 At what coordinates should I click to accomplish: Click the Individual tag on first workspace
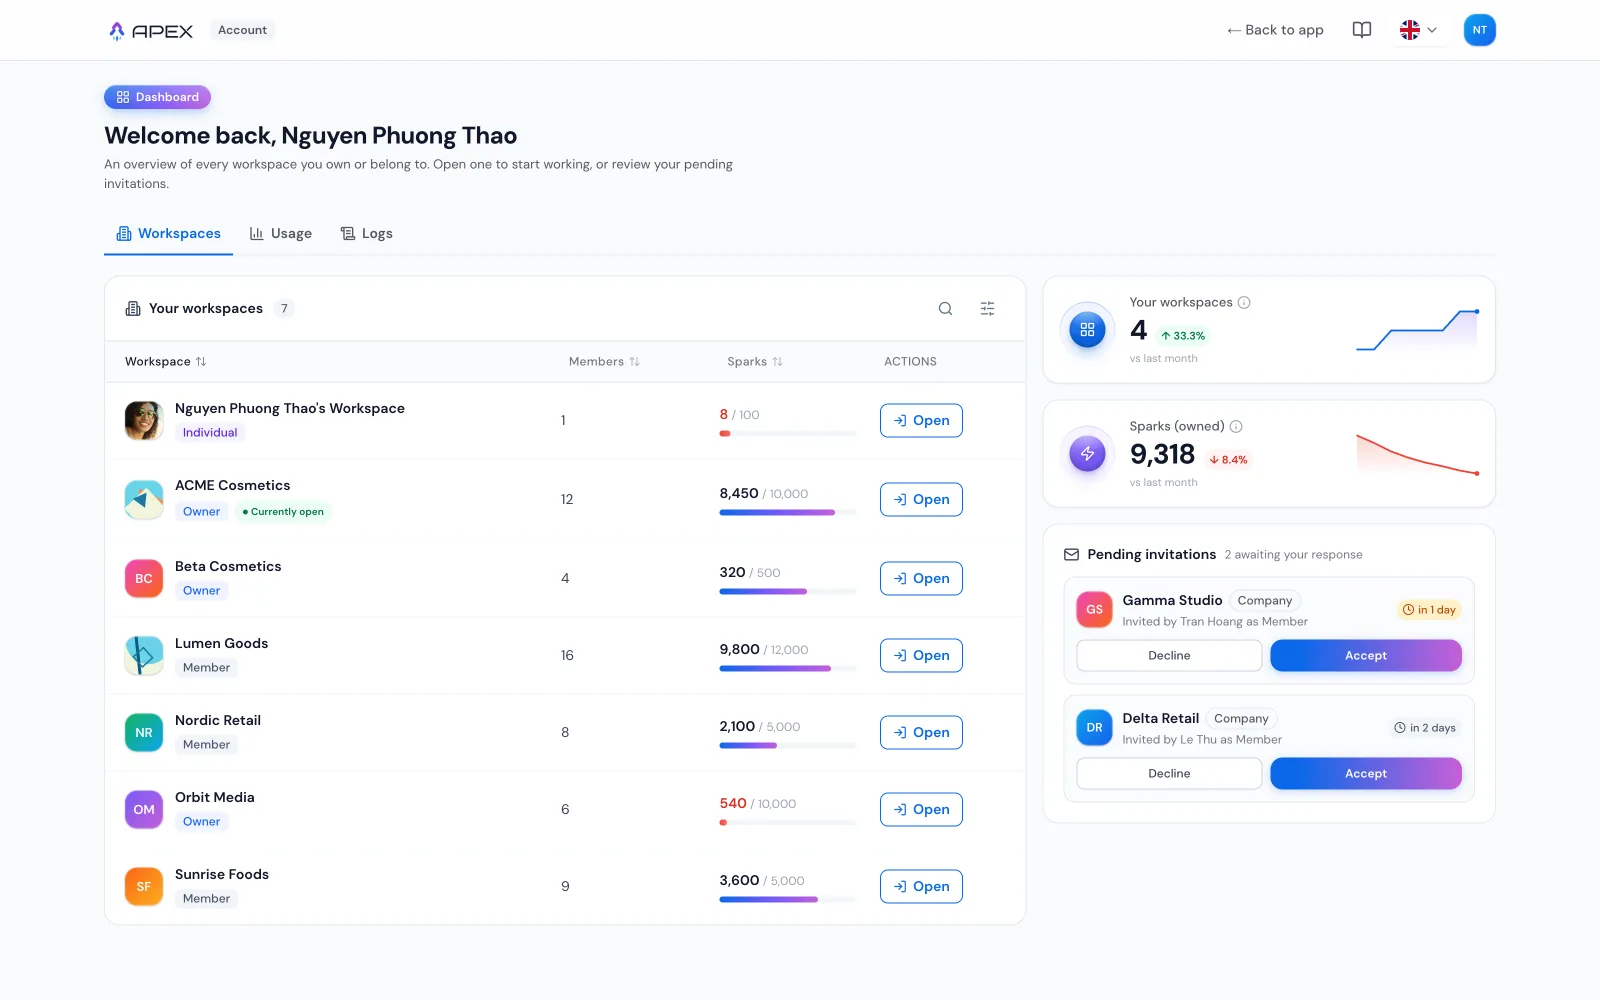click(x=210, y=433)
